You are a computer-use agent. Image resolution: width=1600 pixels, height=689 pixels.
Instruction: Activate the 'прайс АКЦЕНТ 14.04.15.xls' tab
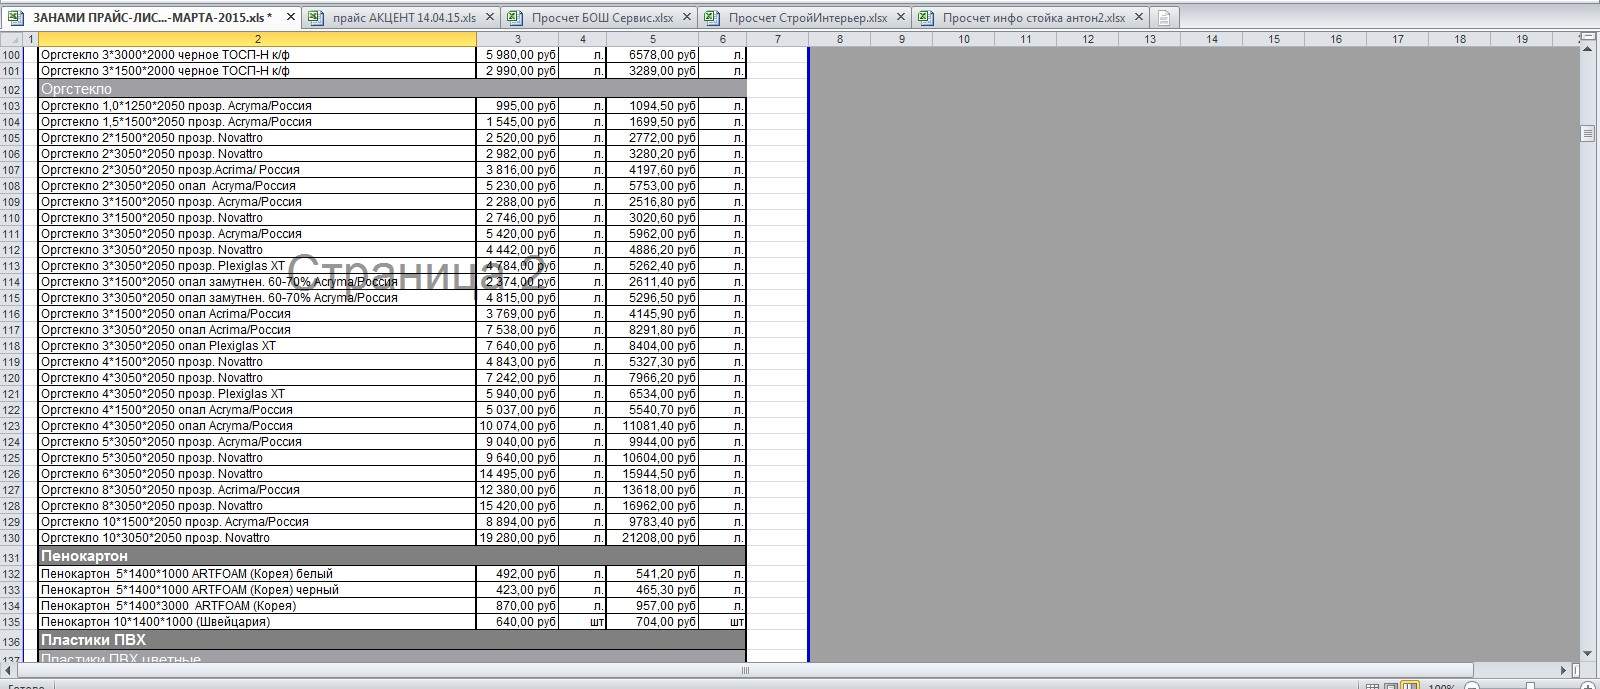coord(403,17)
